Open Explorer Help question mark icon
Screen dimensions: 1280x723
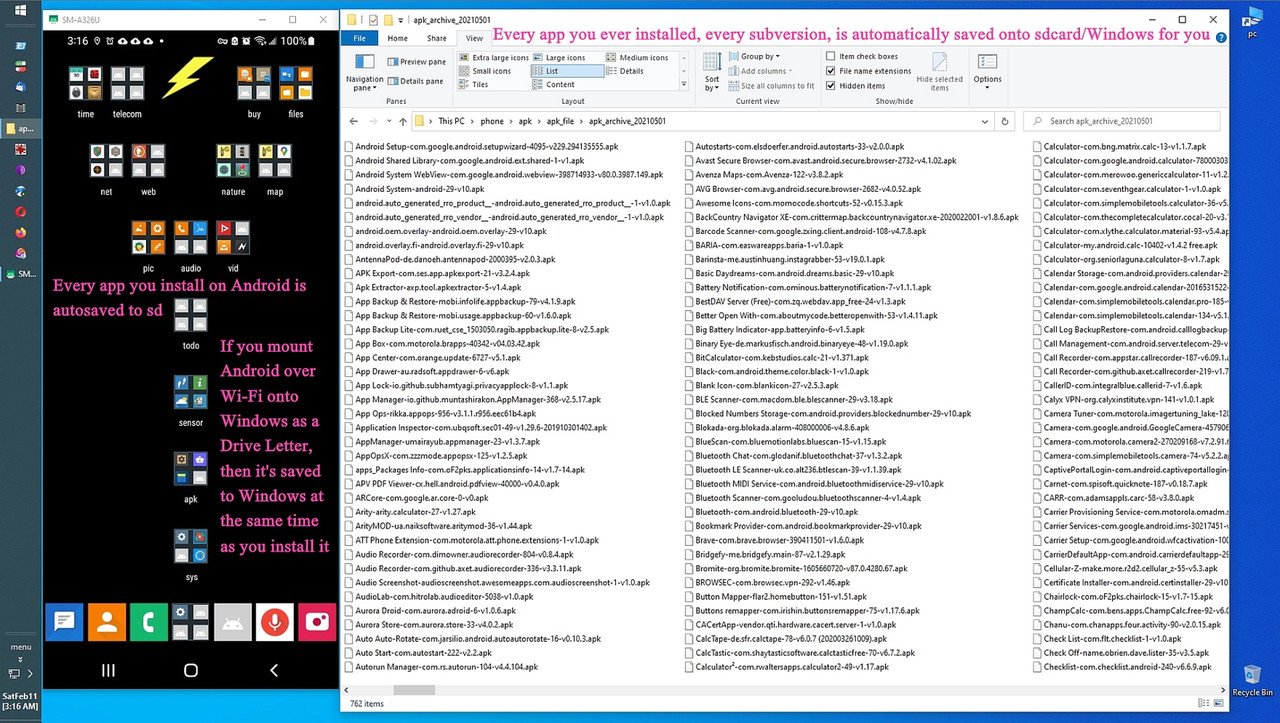[x=1219, y=38]
